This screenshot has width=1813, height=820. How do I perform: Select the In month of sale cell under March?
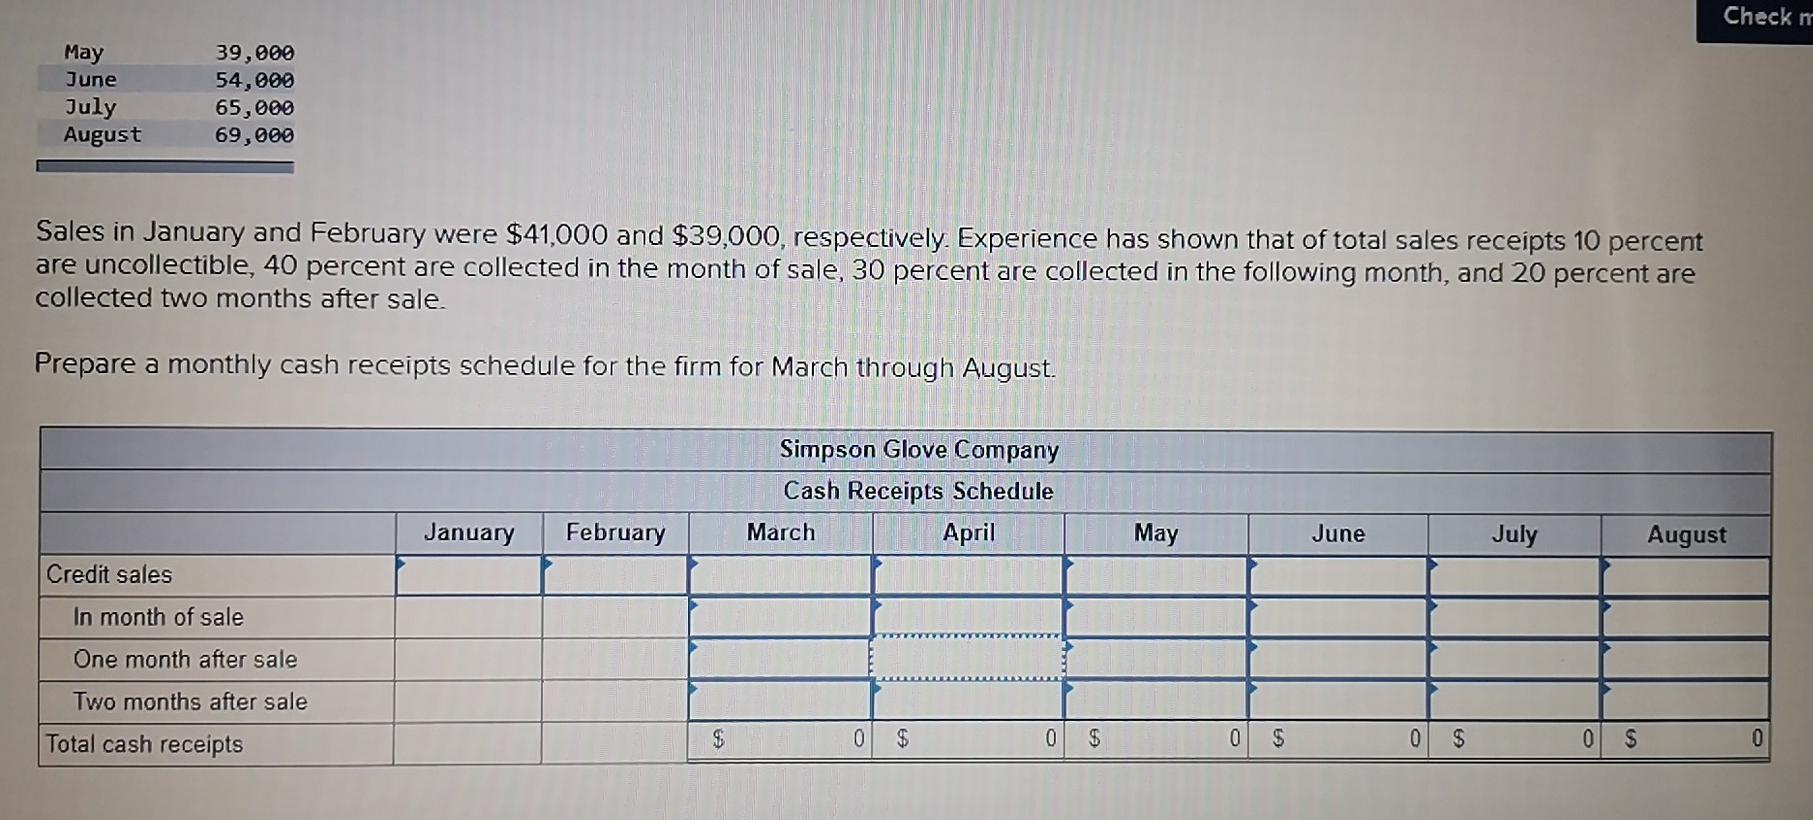click(x=780, y=616)
